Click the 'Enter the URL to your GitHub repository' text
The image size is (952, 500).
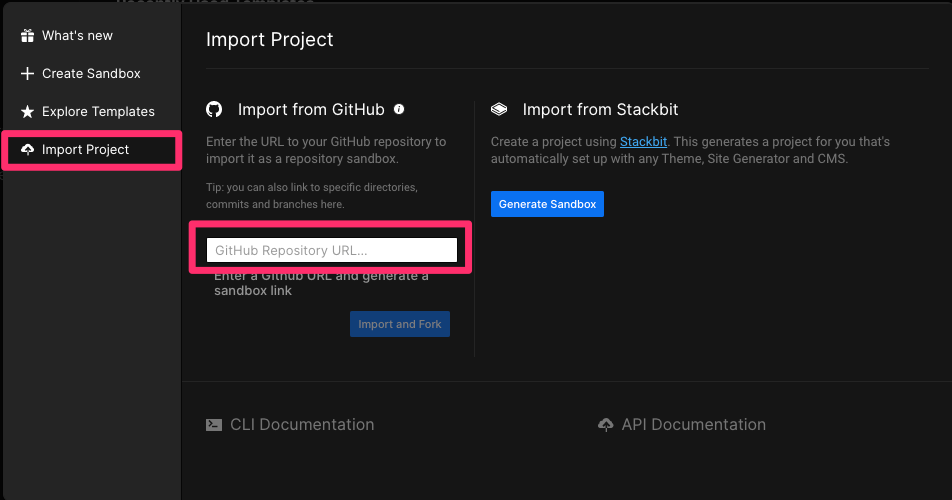(326, 150)
